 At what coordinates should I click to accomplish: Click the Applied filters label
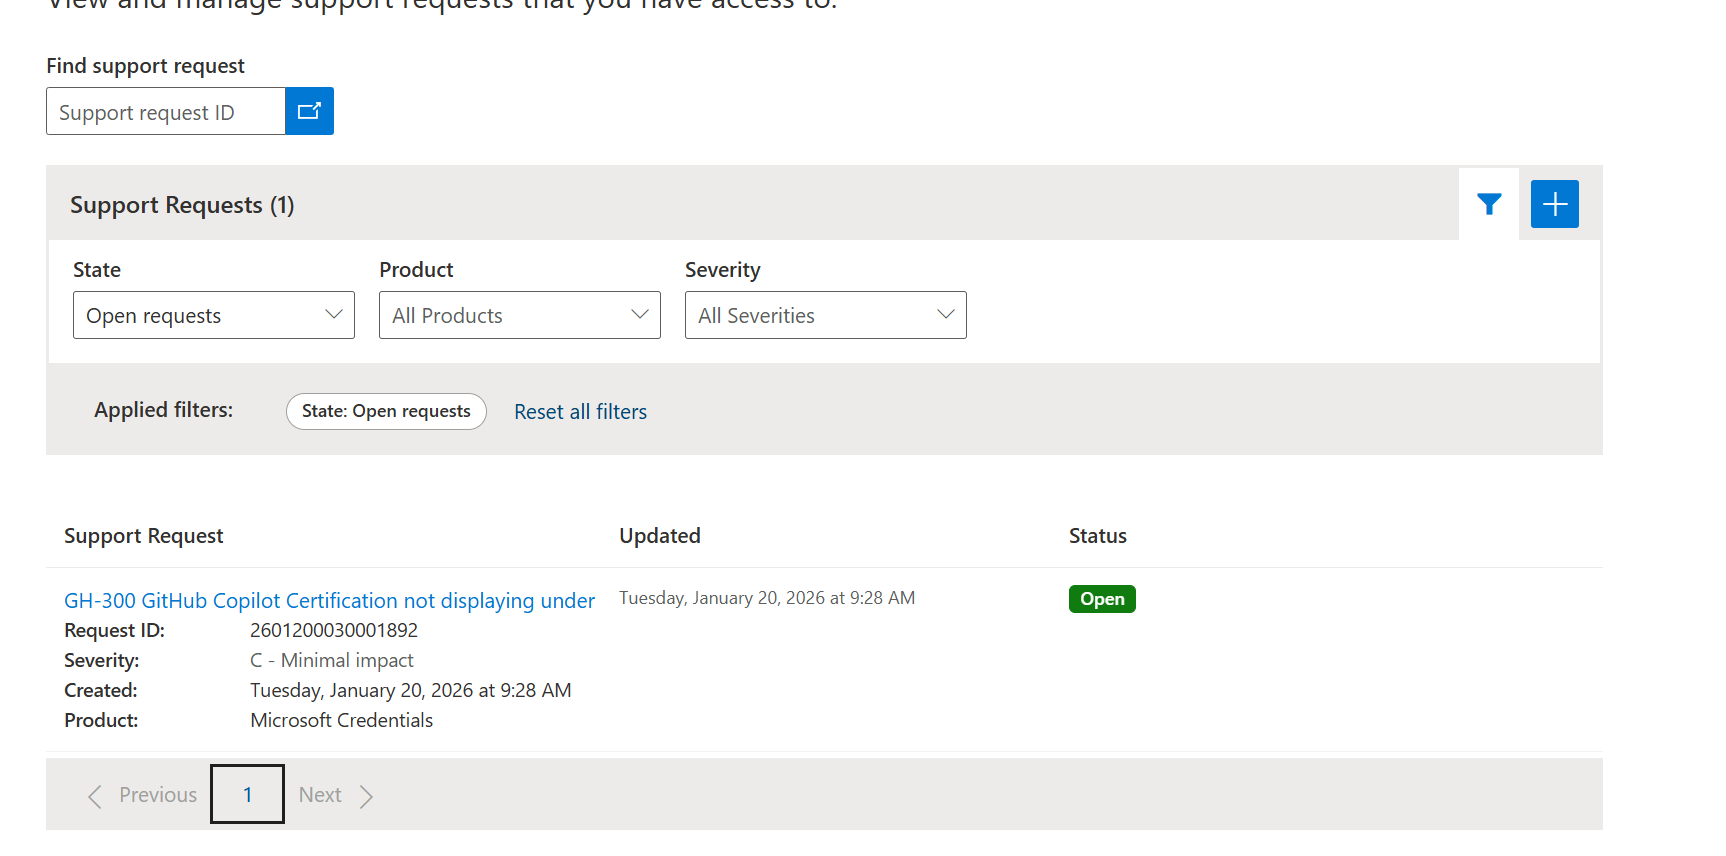coord(163,410)
